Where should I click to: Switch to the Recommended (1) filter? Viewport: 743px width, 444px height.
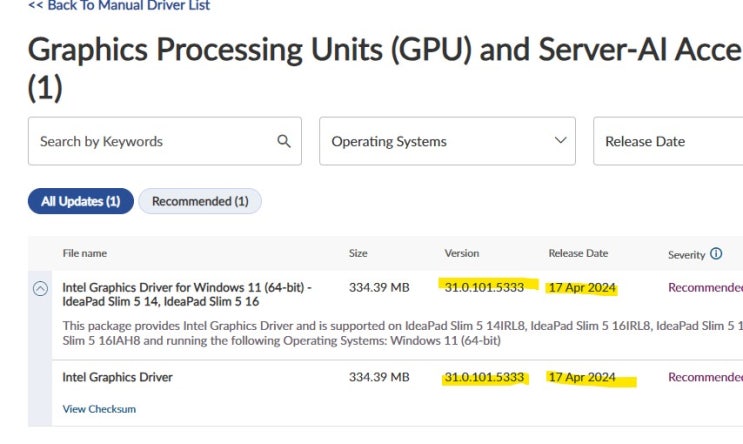coord(200,201)
